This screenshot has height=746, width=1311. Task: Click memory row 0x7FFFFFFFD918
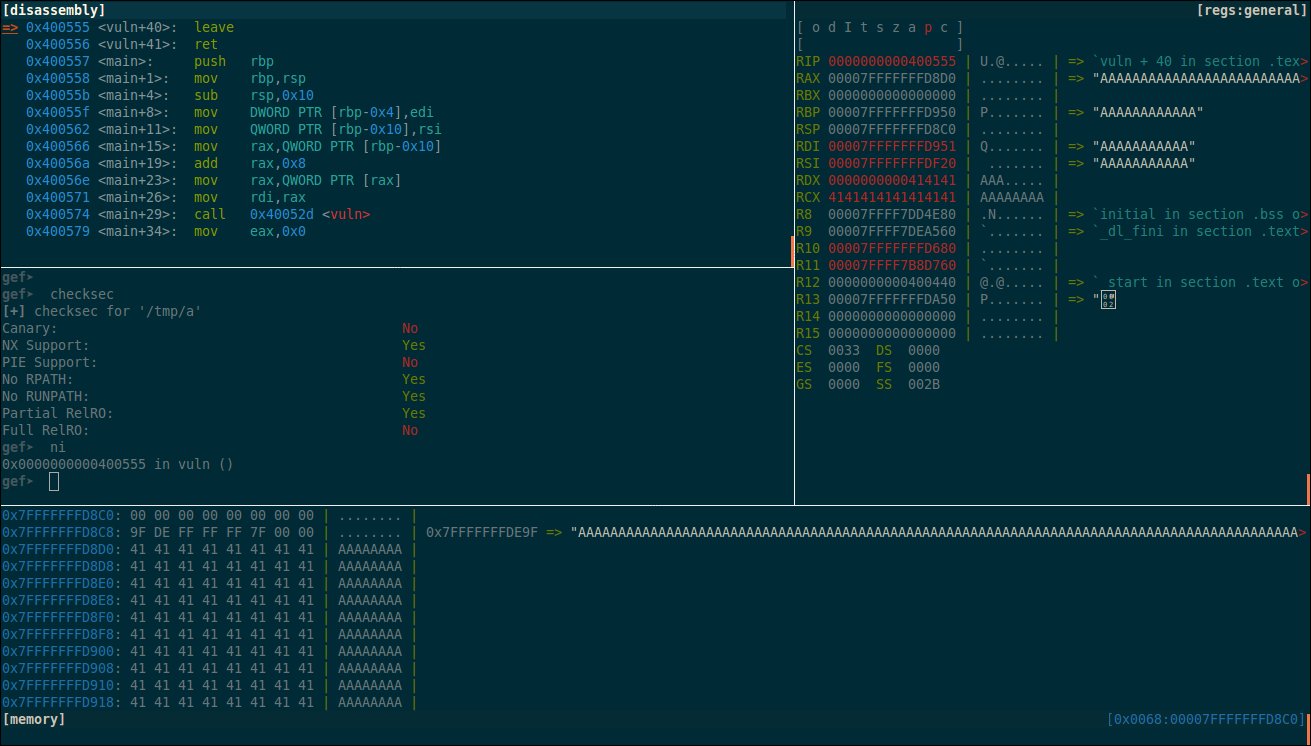coord(210,703)
